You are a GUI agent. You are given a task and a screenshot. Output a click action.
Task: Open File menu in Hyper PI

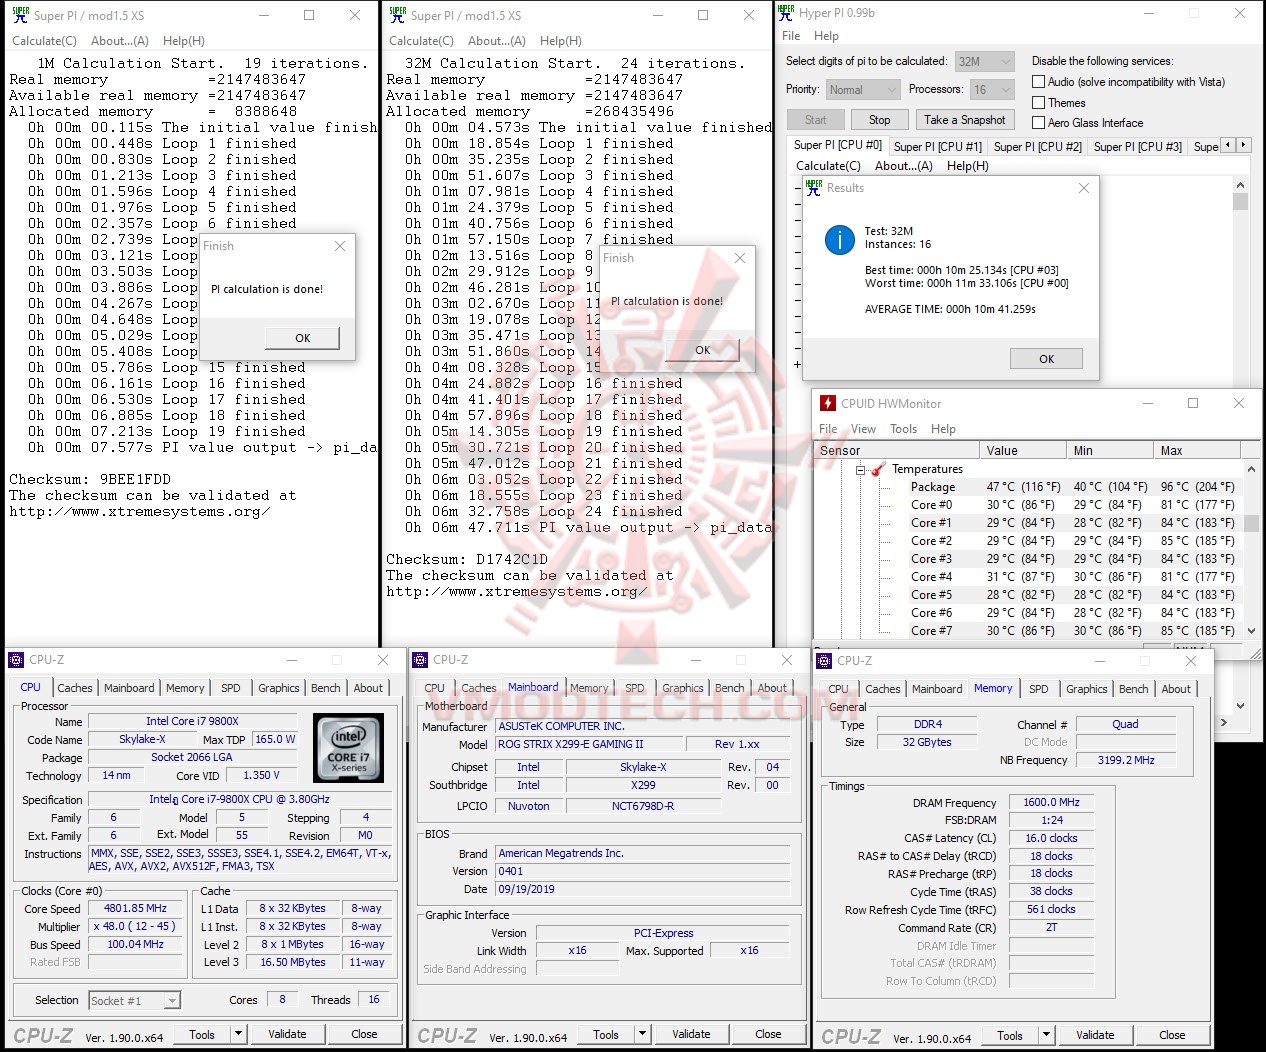tap(791, 36)
